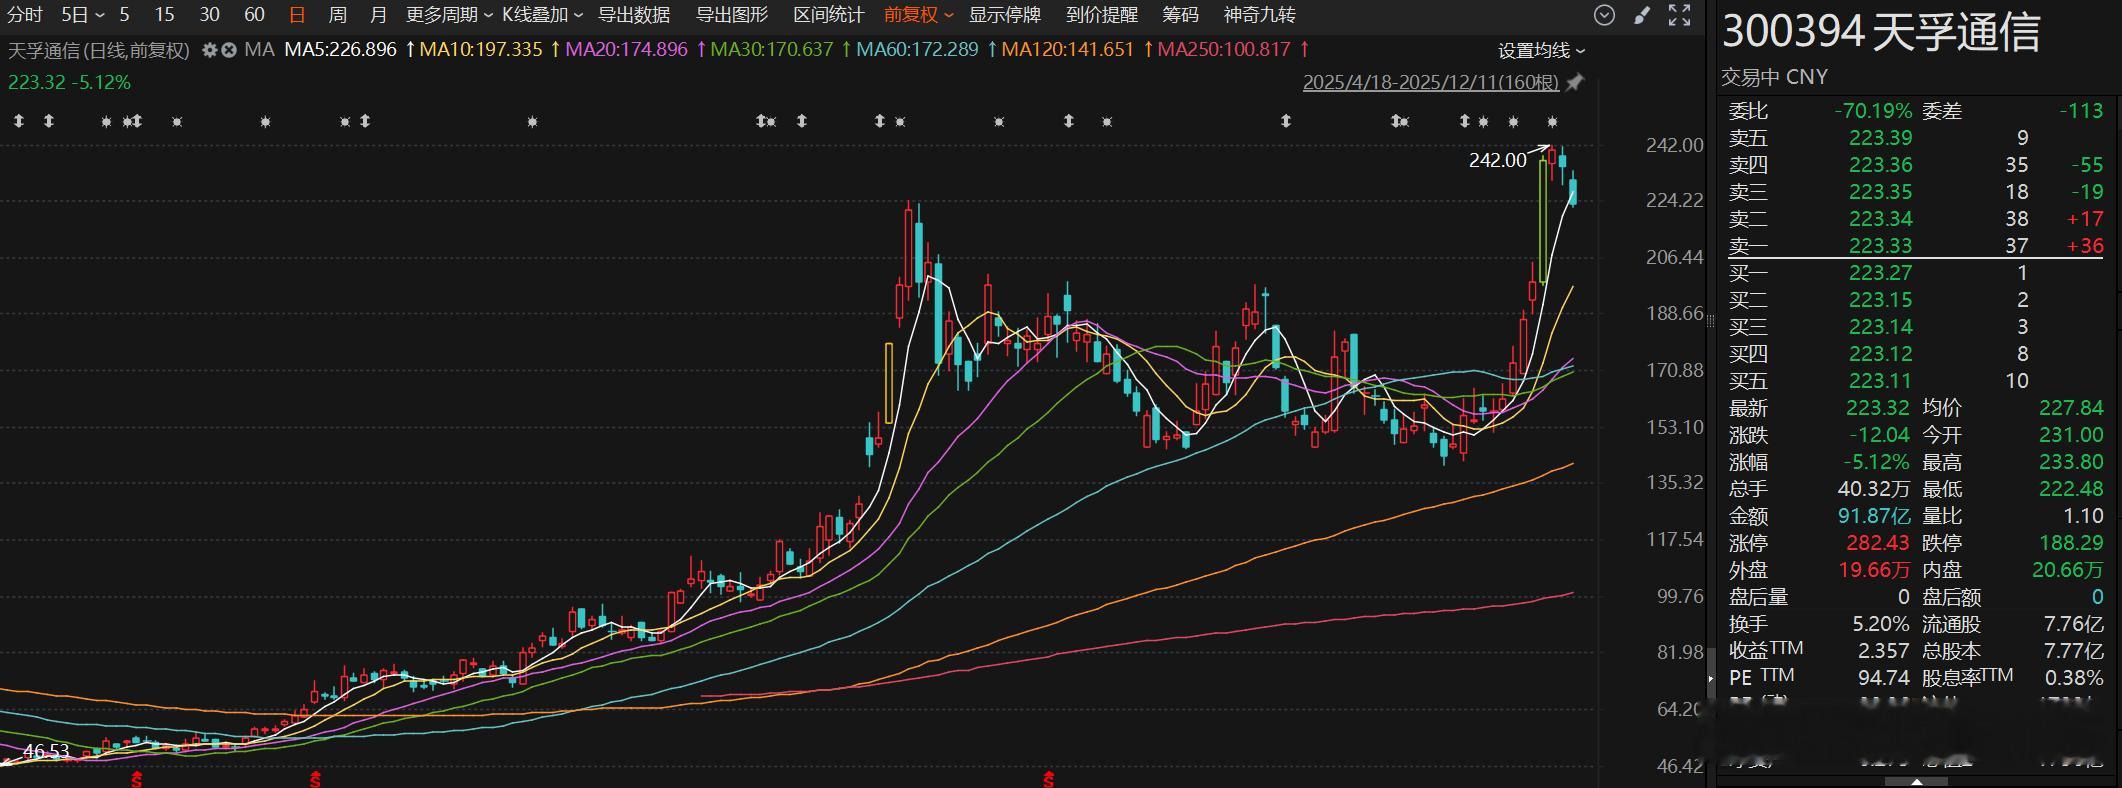The width and height of the screenshot is (2122, 788).
Task: Click the 交易中 CNY status text
Action: [x=1774, y=77]
